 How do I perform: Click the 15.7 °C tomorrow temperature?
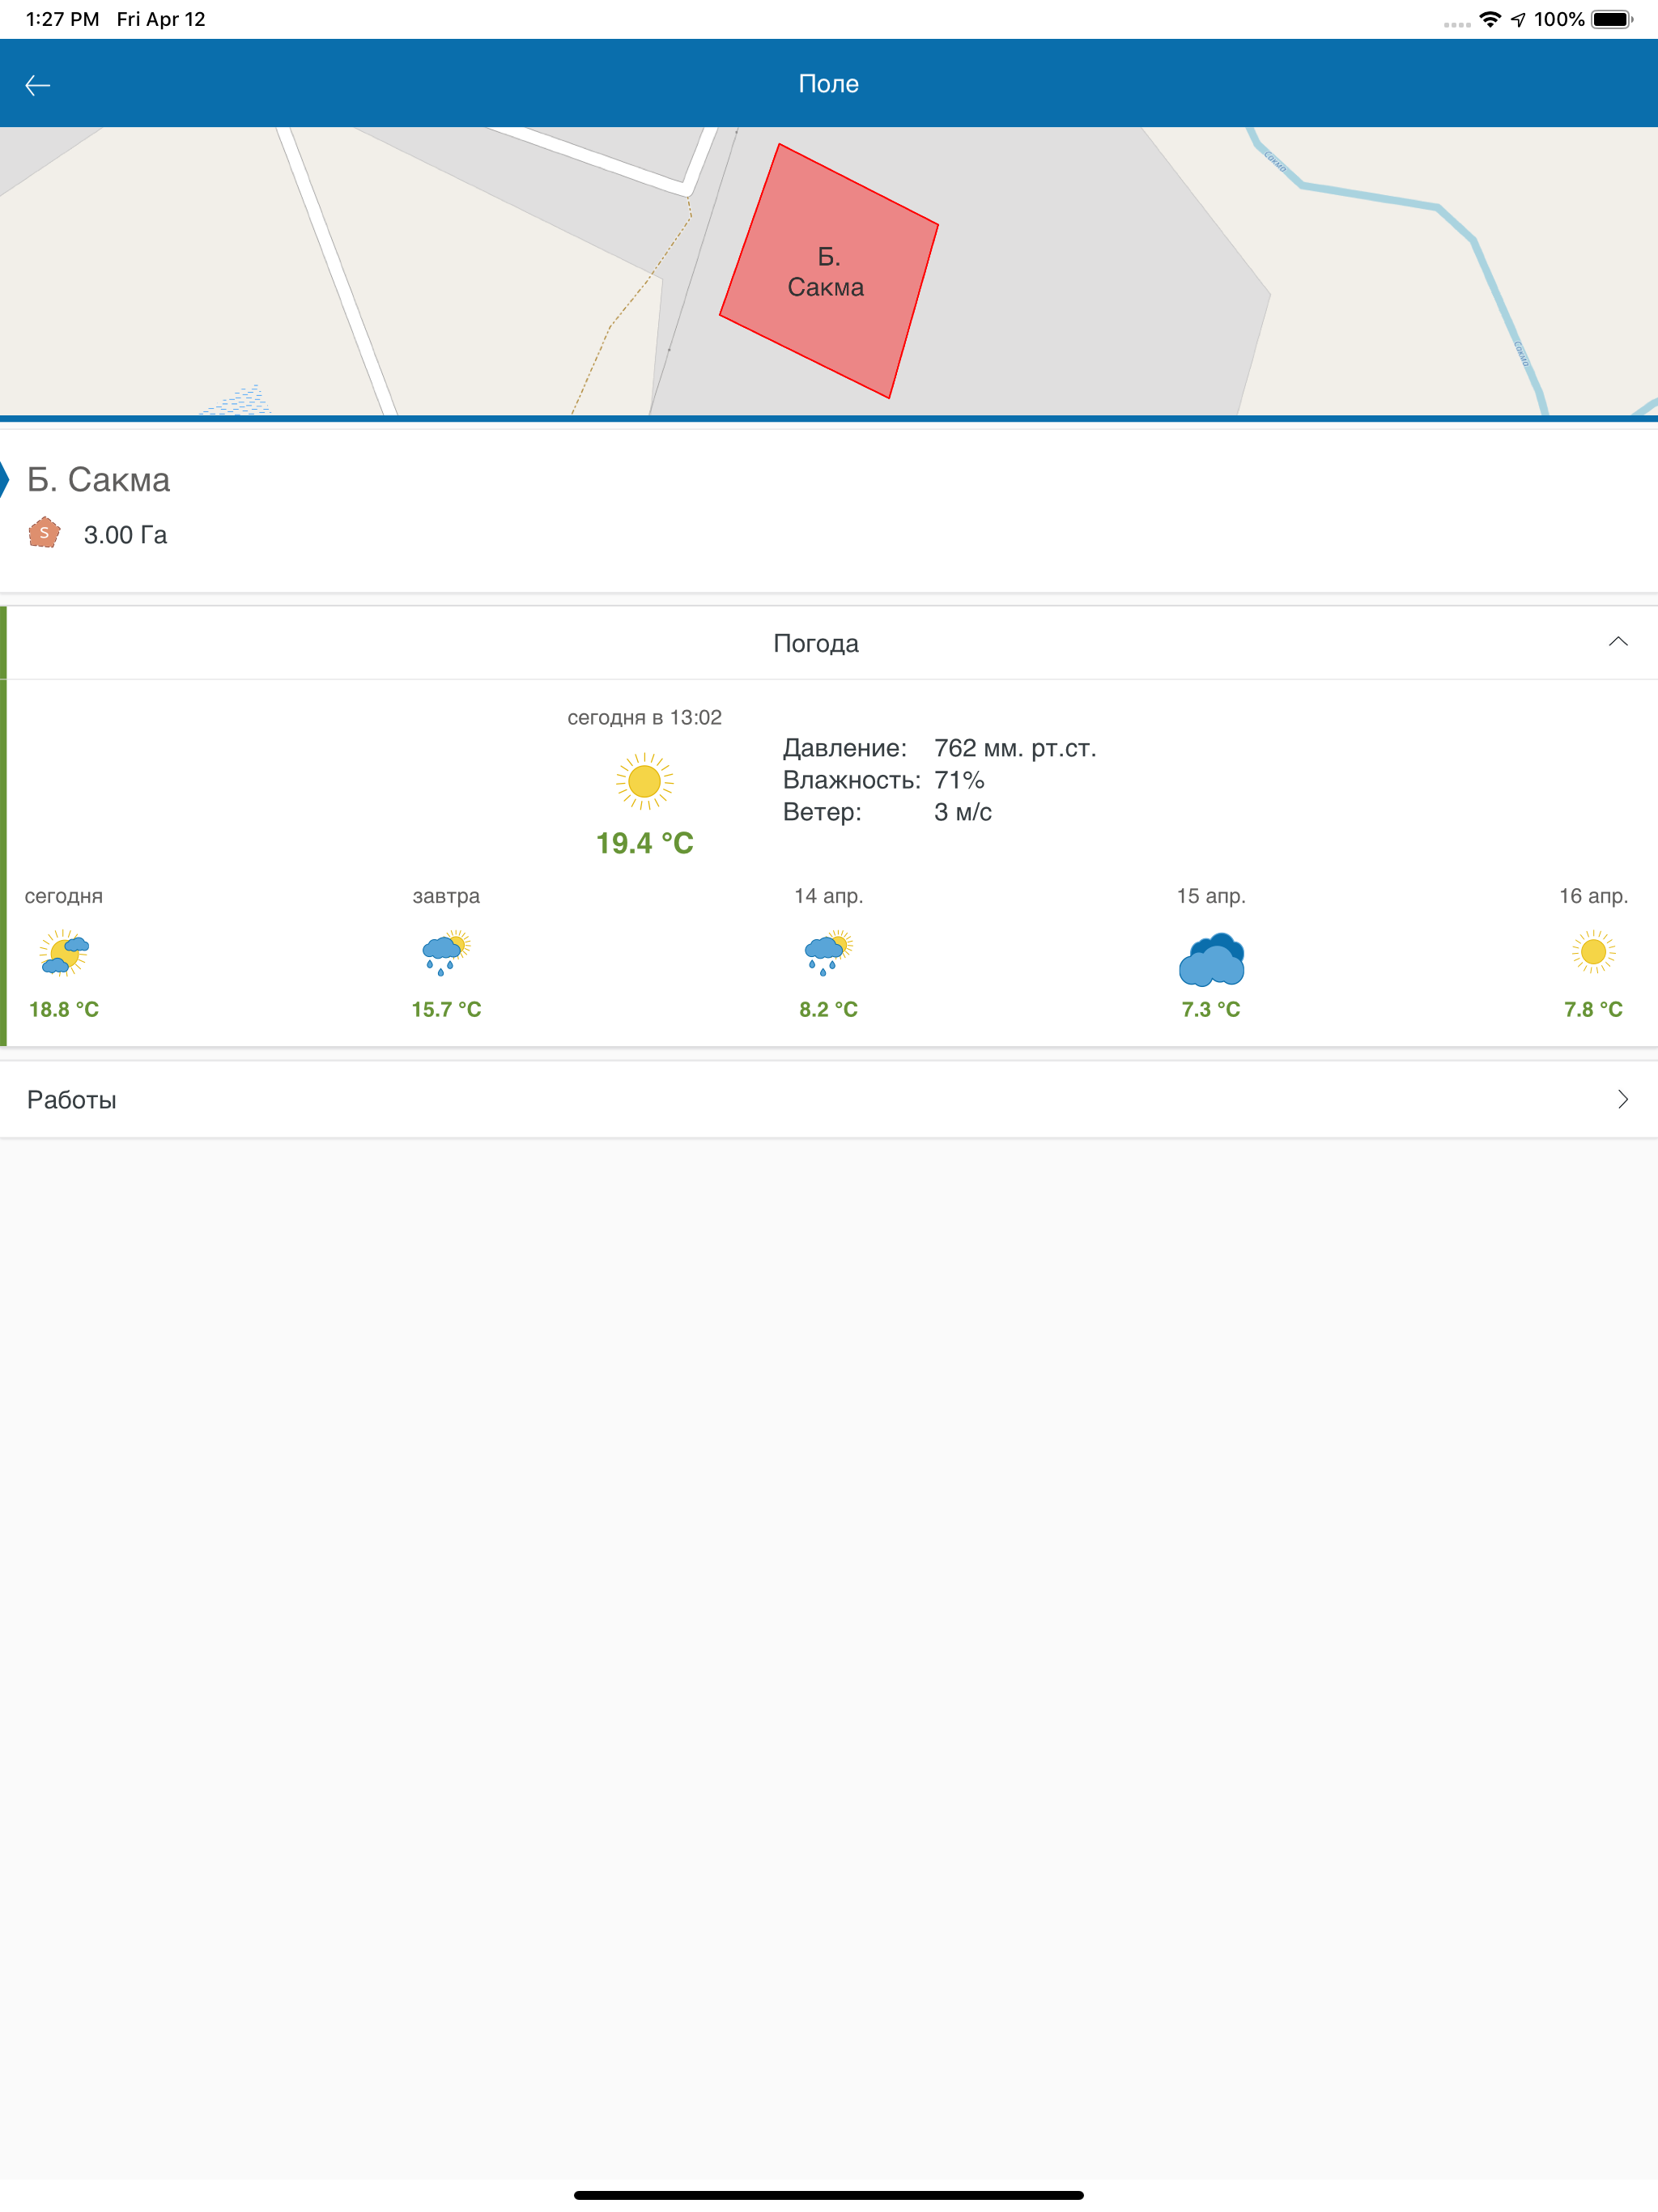coord(446,1009)
